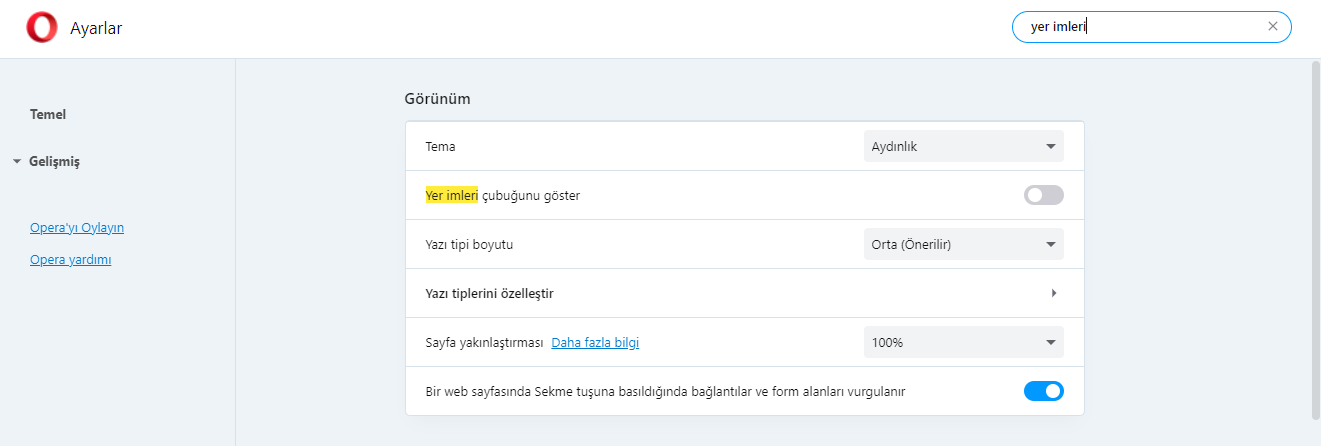
Task: Click the Opera logo icon
Action: (42, 28)
